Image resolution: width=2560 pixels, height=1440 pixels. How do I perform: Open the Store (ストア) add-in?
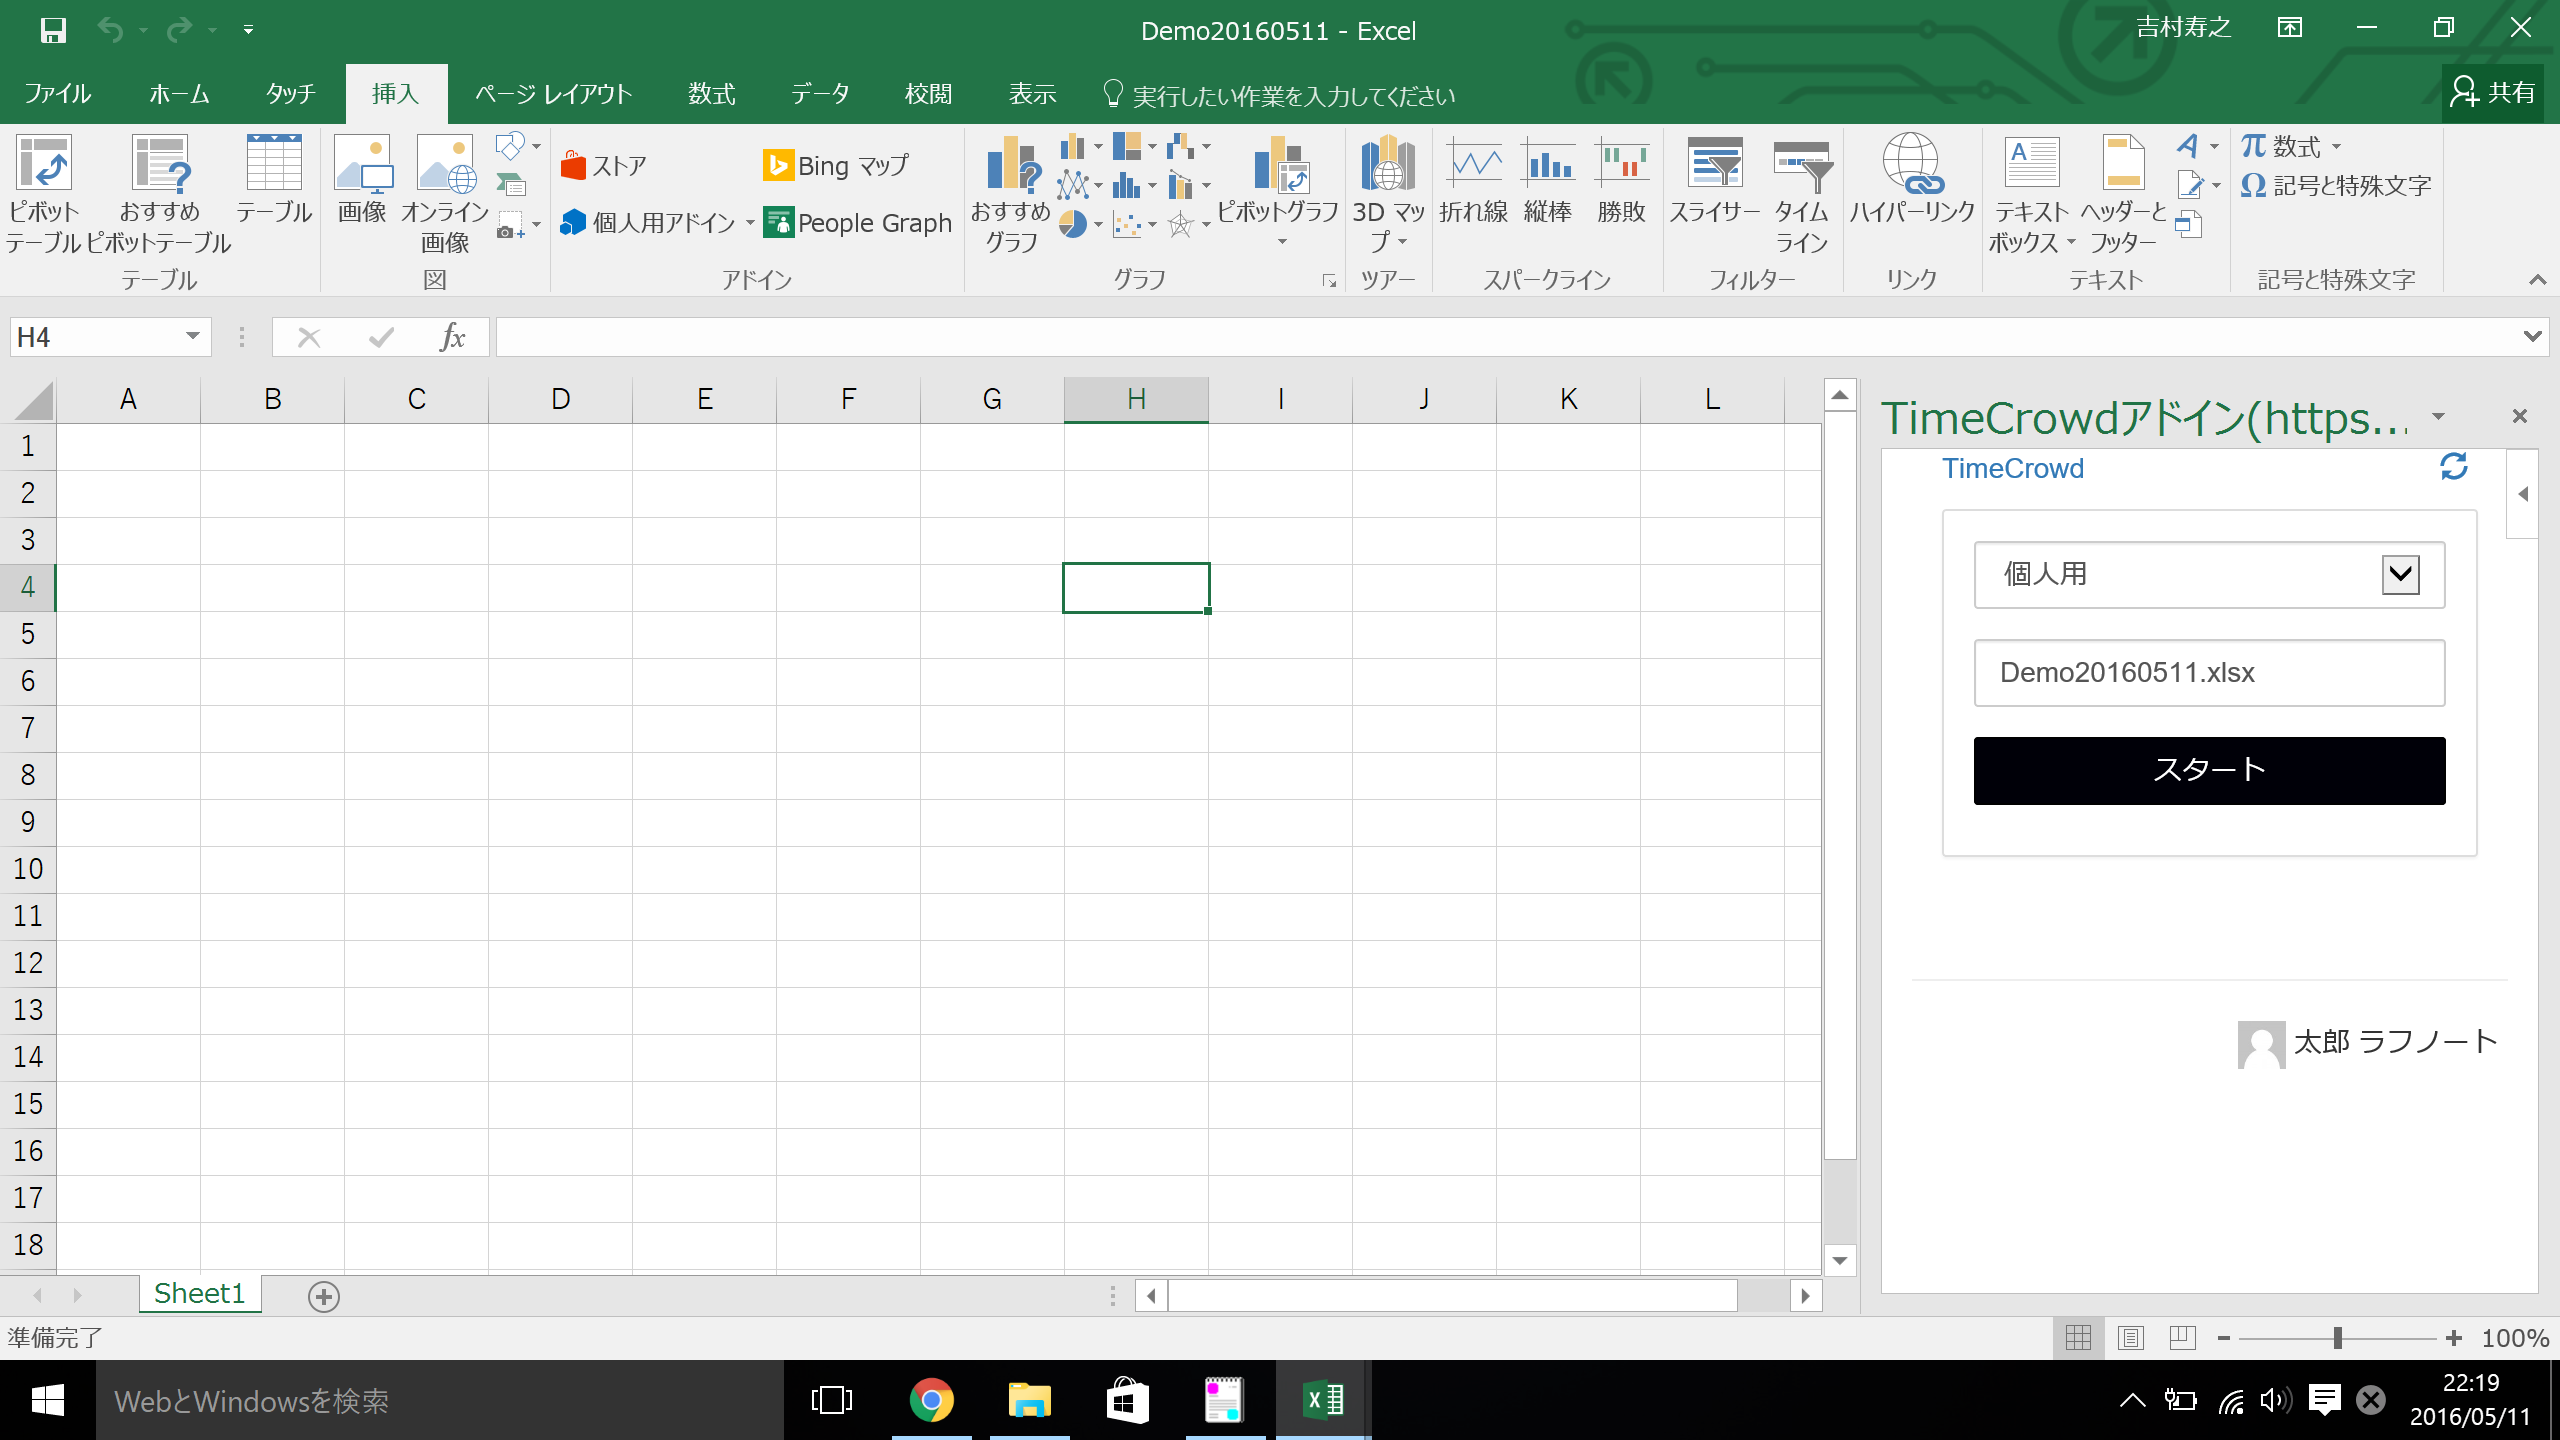click(604, 165)
